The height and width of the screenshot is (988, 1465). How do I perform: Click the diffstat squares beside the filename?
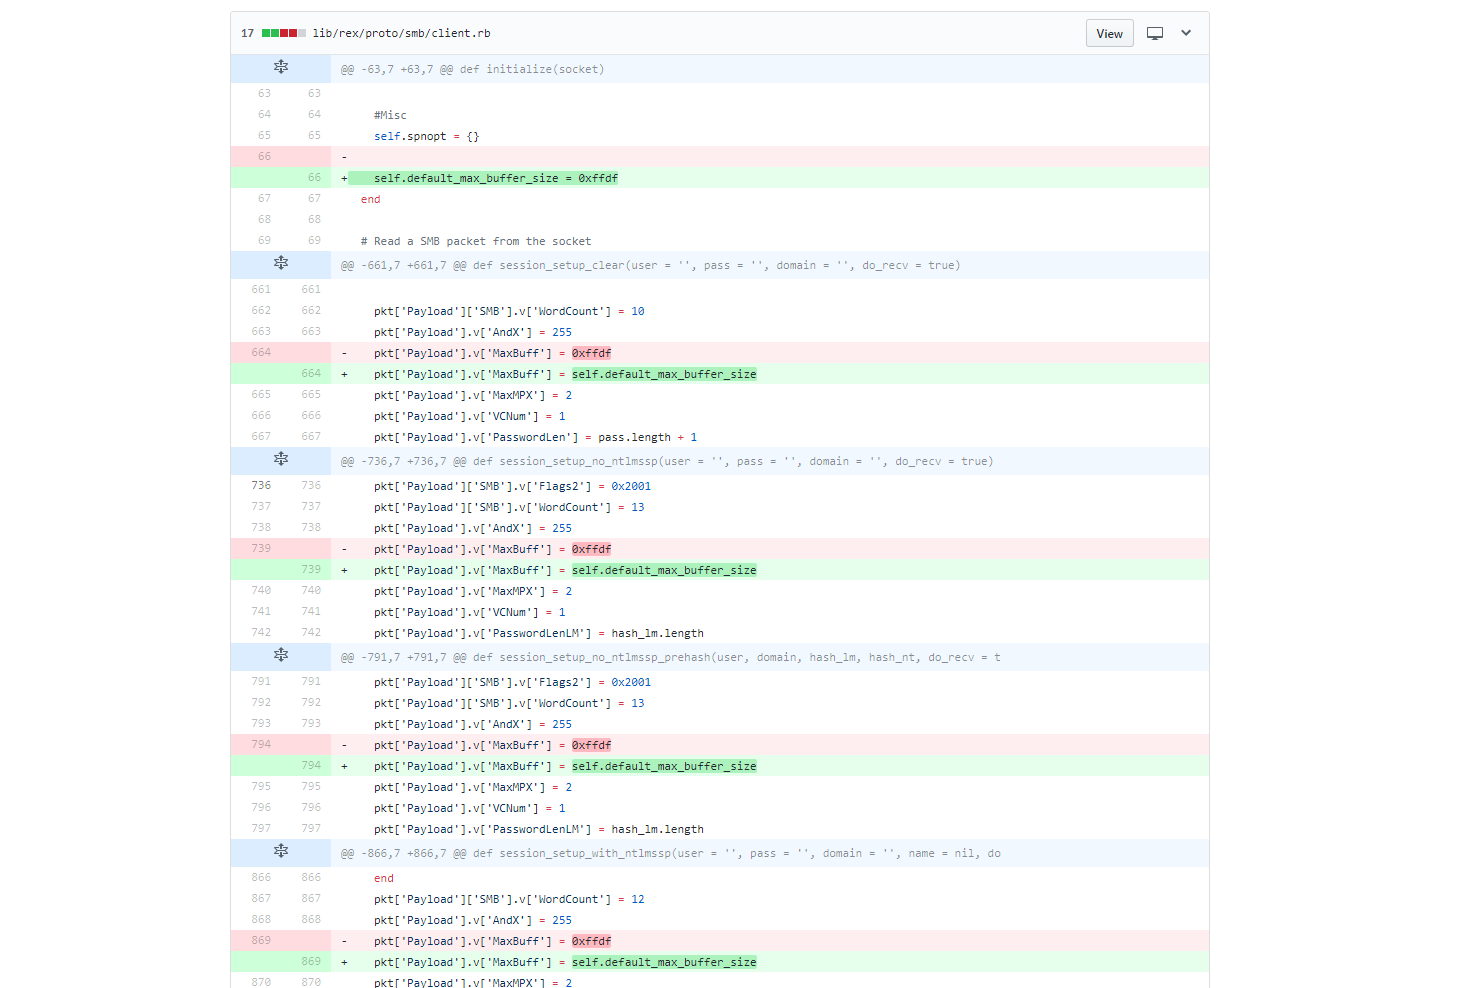[x=284, y=32]
